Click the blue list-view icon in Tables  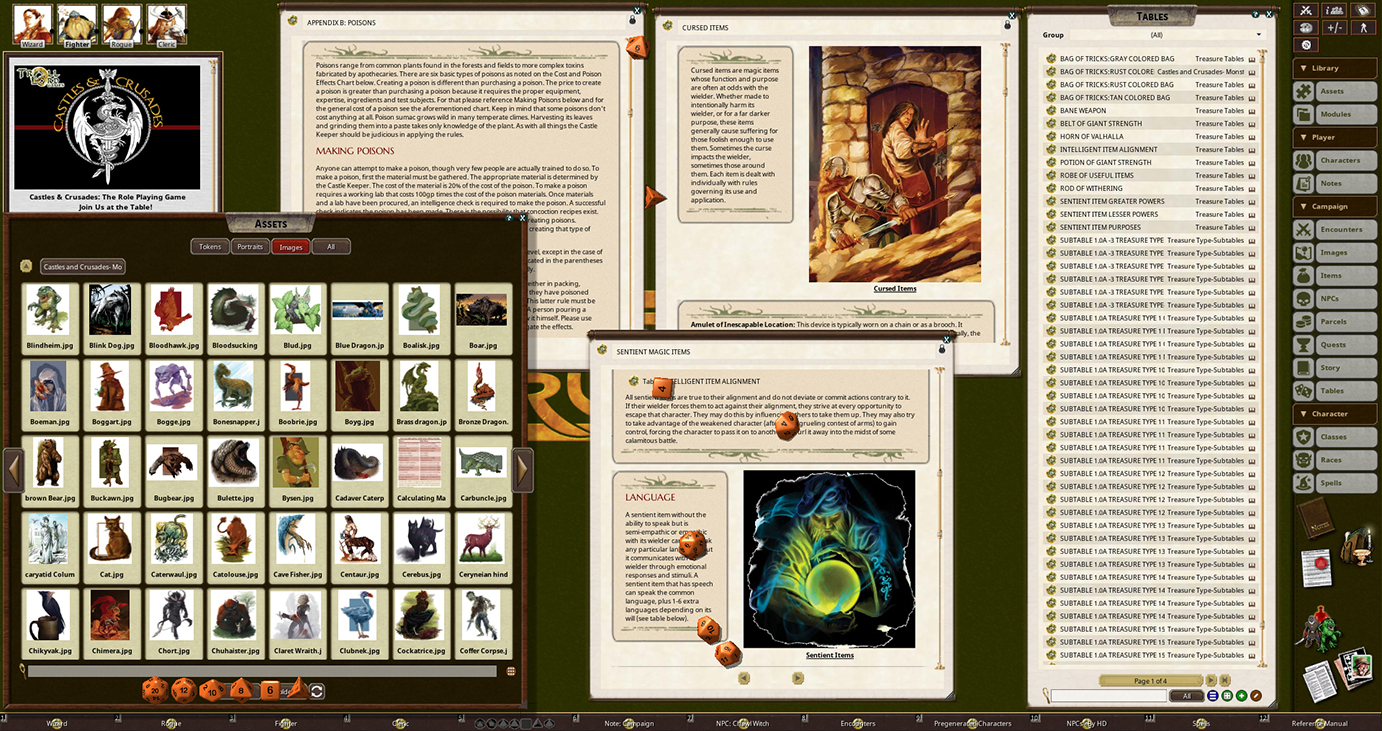(1213, 696)
